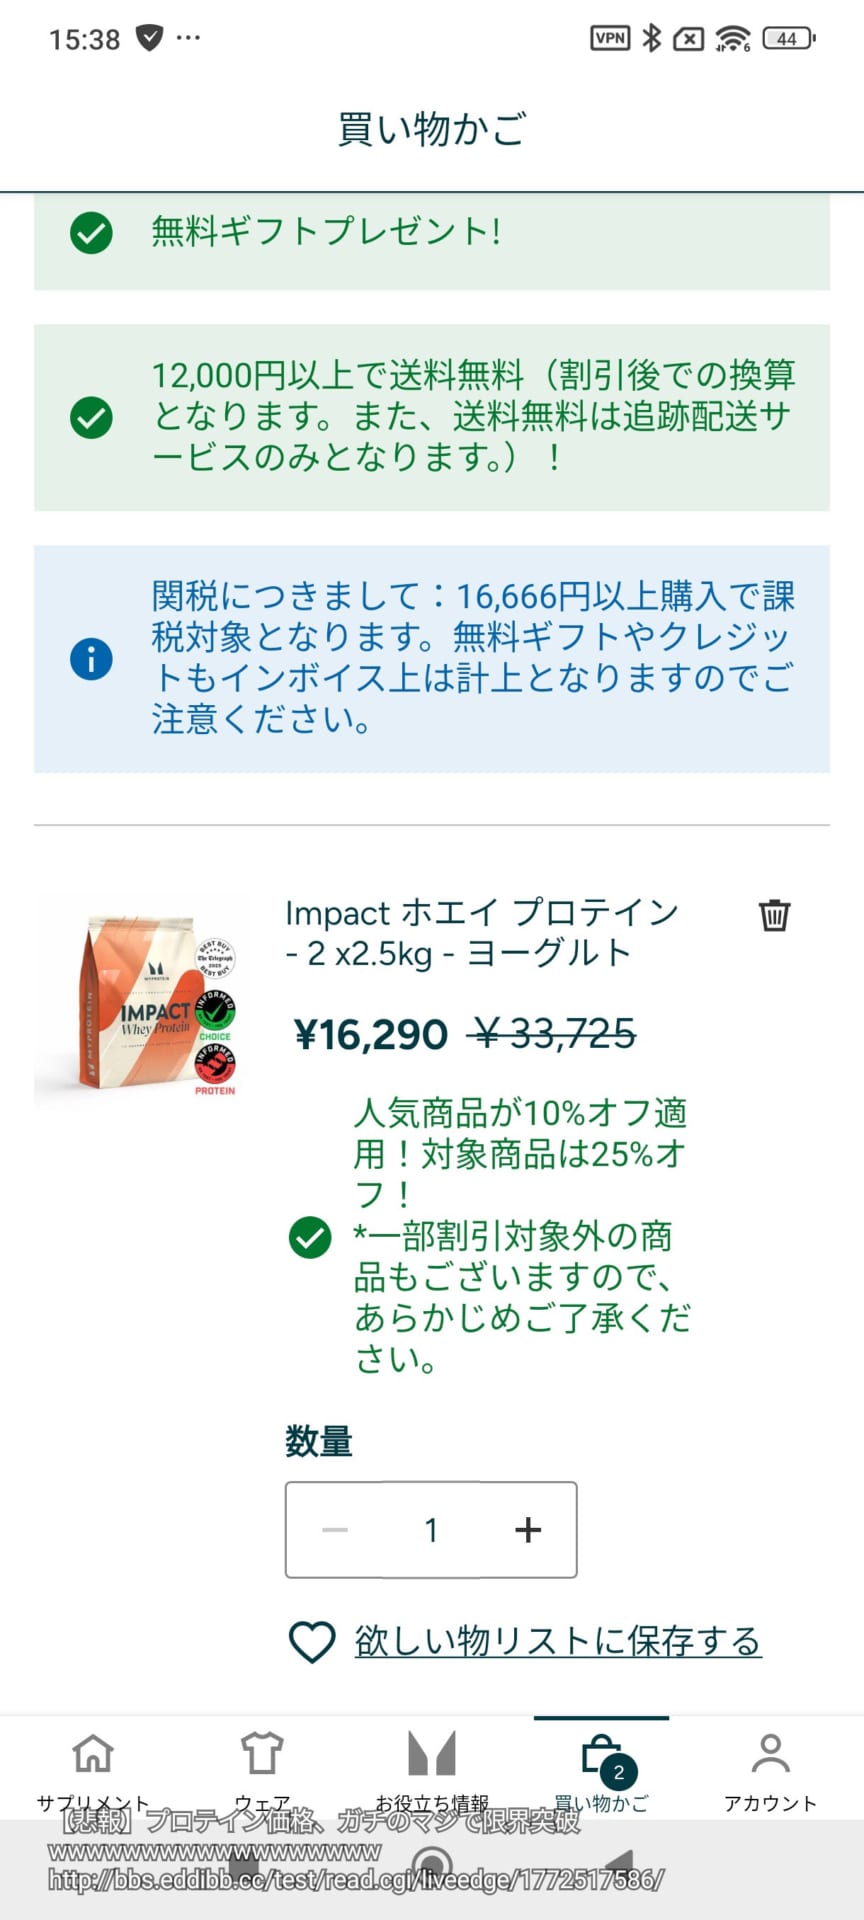
Task: Tap the VPN status bar icon
Action: [610, 39]
